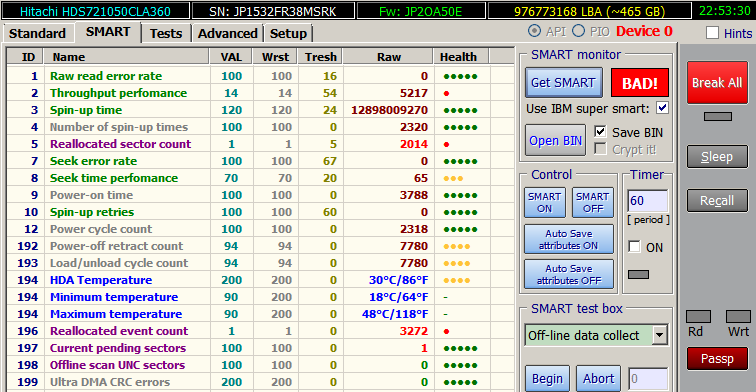The image size is (756, 392).
Task: Click the dark red Passp button
Action: 717,359
